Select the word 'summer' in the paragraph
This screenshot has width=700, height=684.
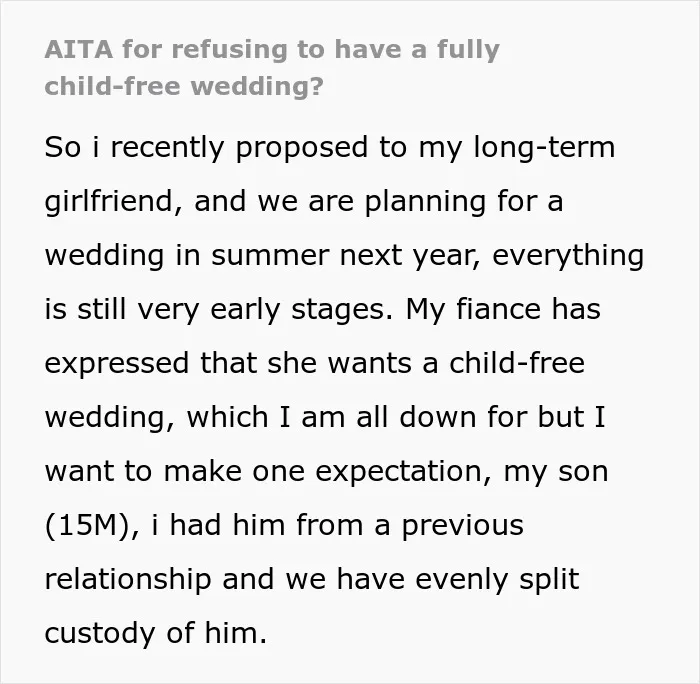(x=270, y=256)
